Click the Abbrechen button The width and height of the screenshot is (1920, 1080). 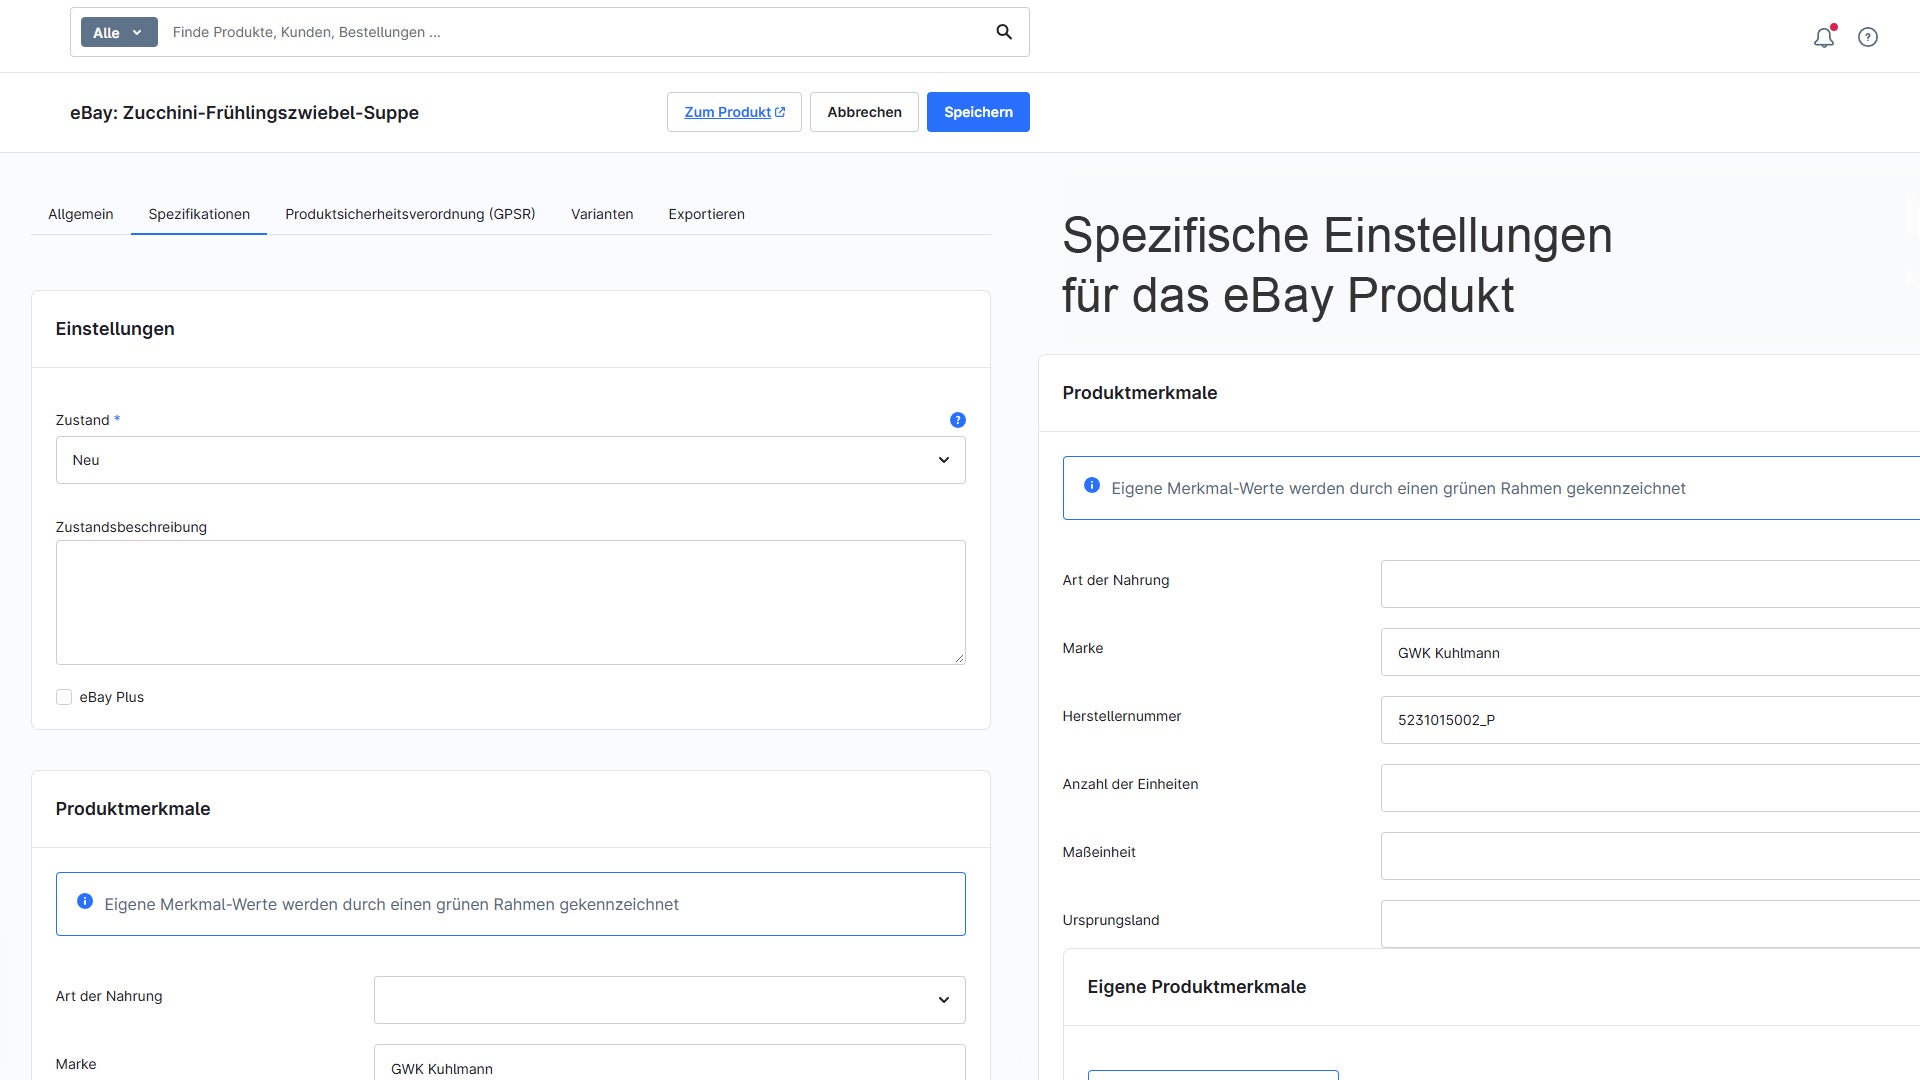[864, 112]
